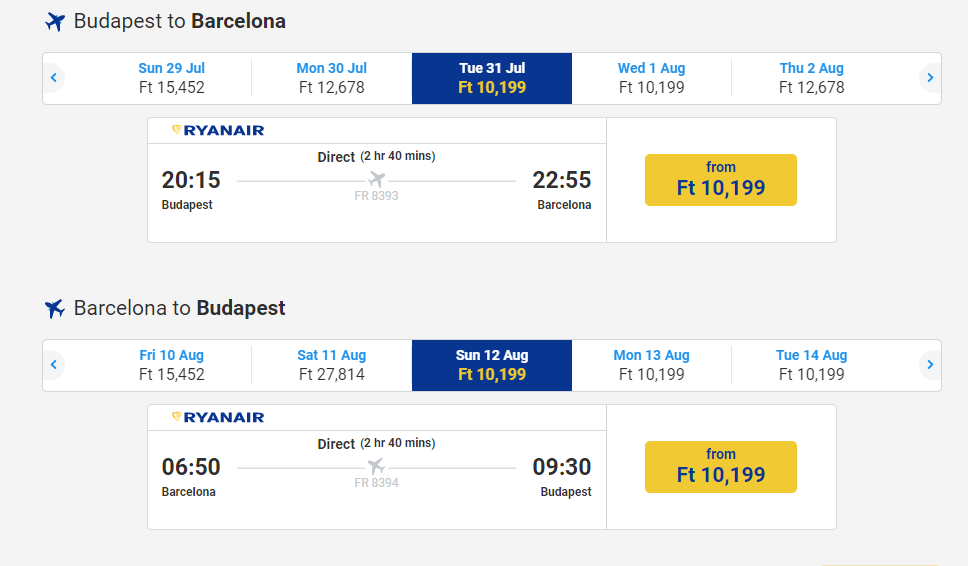
Task: Pick Tue 14 Aug return date tab
Action: point(812,365)
